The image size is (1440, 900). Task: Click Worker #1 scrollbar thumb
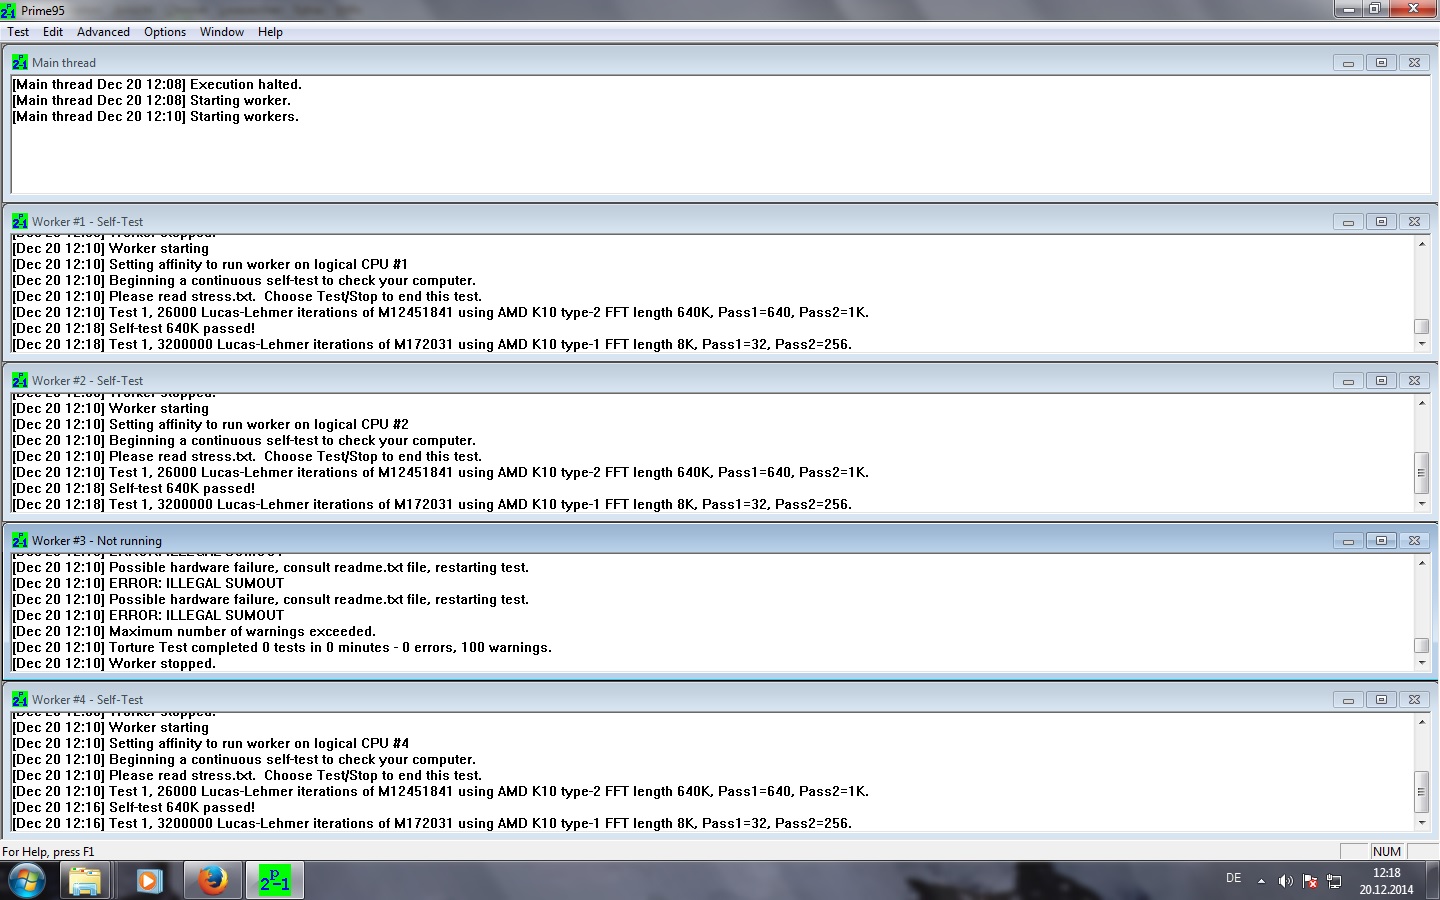point(1422,326)
